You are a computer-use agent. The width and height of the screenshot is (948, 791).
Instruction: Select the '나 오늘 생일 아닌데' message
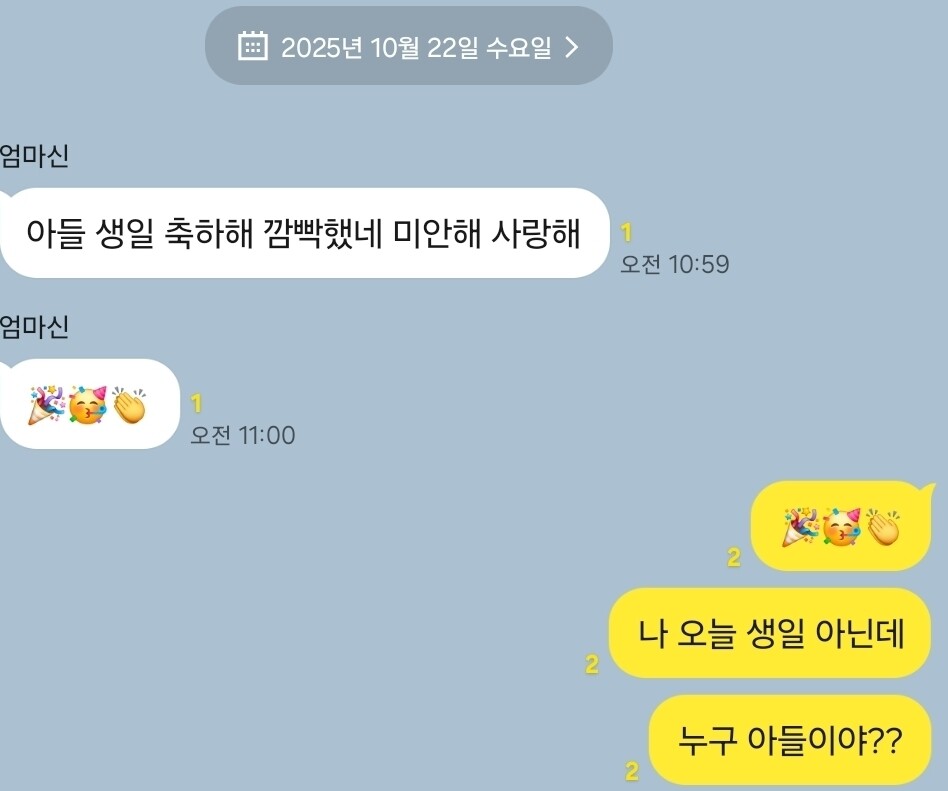(770, 633)
